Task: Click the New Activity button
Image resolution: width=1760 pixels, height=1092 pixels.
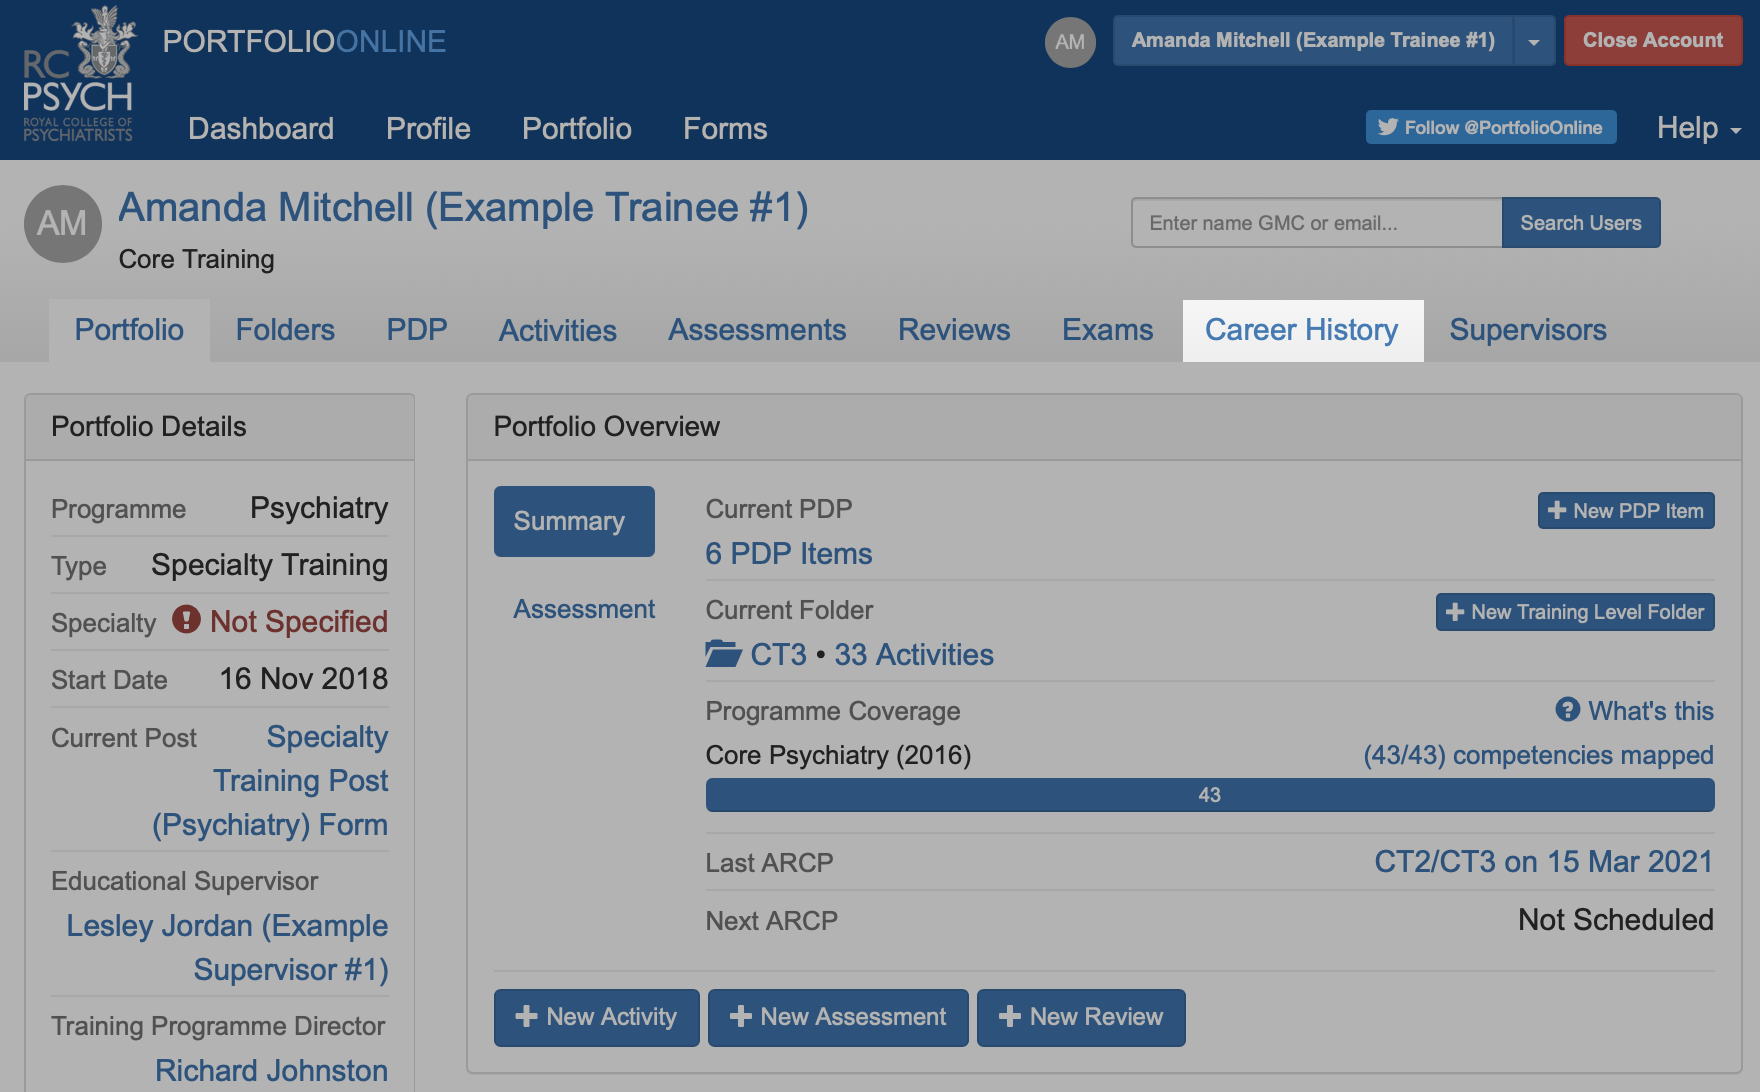Action: [x=596, y=1017]
